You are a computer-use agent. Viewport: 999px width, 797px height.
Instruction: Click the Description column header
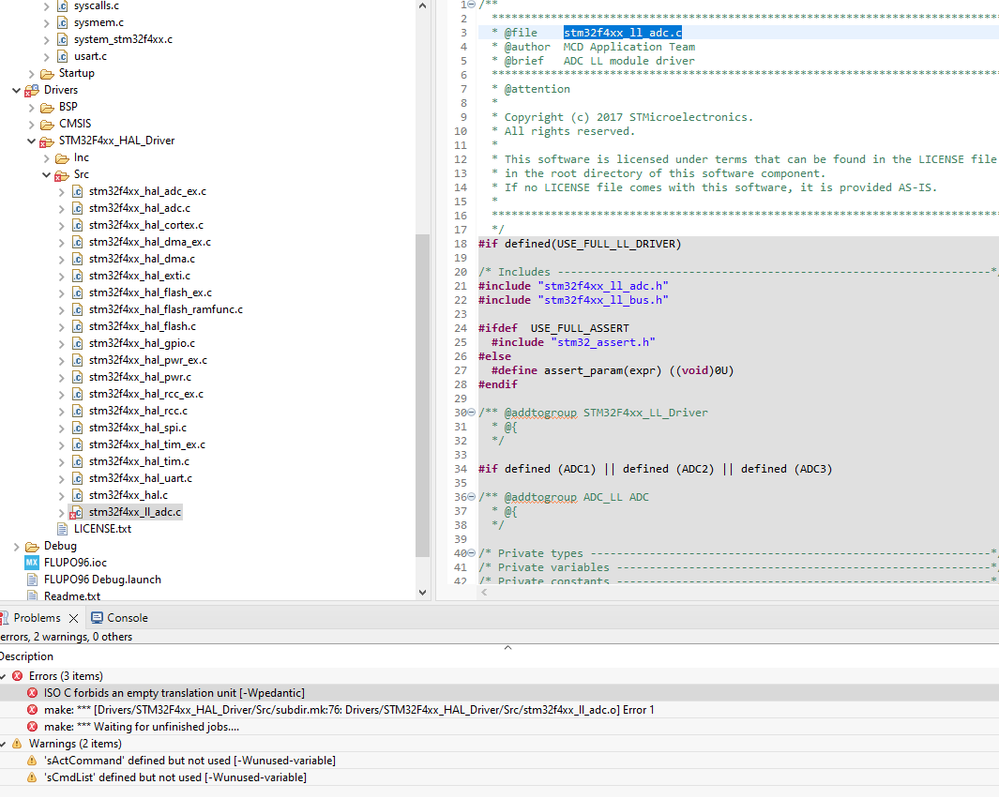click(x=27, y=656)
